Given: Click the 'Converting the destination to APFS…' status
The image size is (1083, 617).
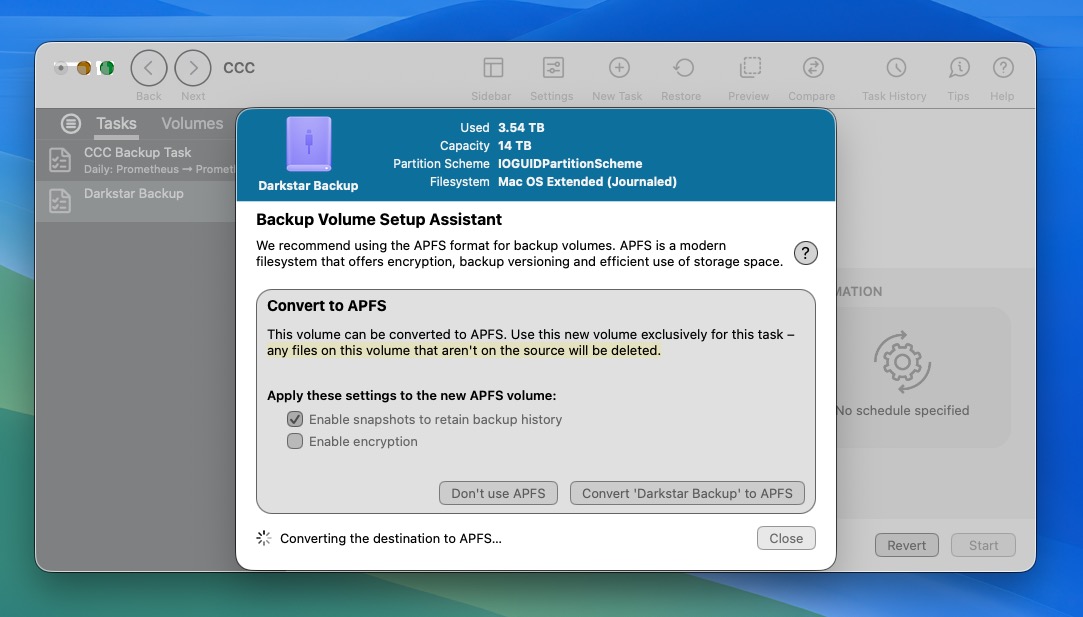Looking at the screenshot, I should coord(391,538).
